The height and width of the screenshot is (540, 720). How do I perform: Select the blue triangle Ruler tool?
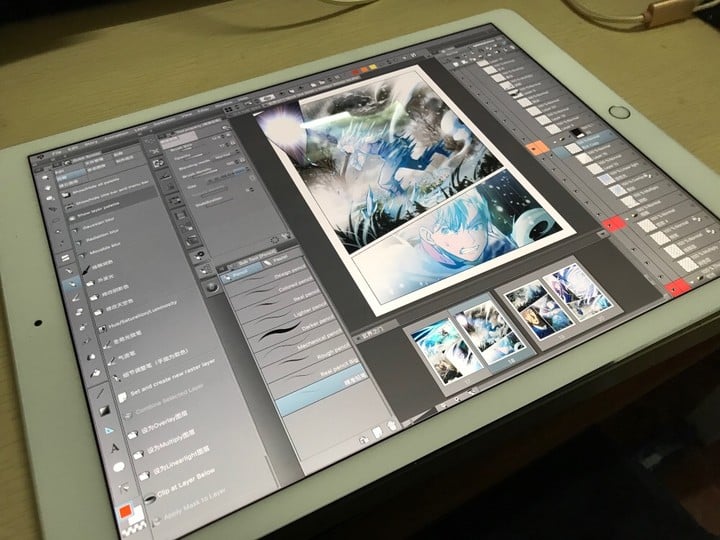click(109, 430)
